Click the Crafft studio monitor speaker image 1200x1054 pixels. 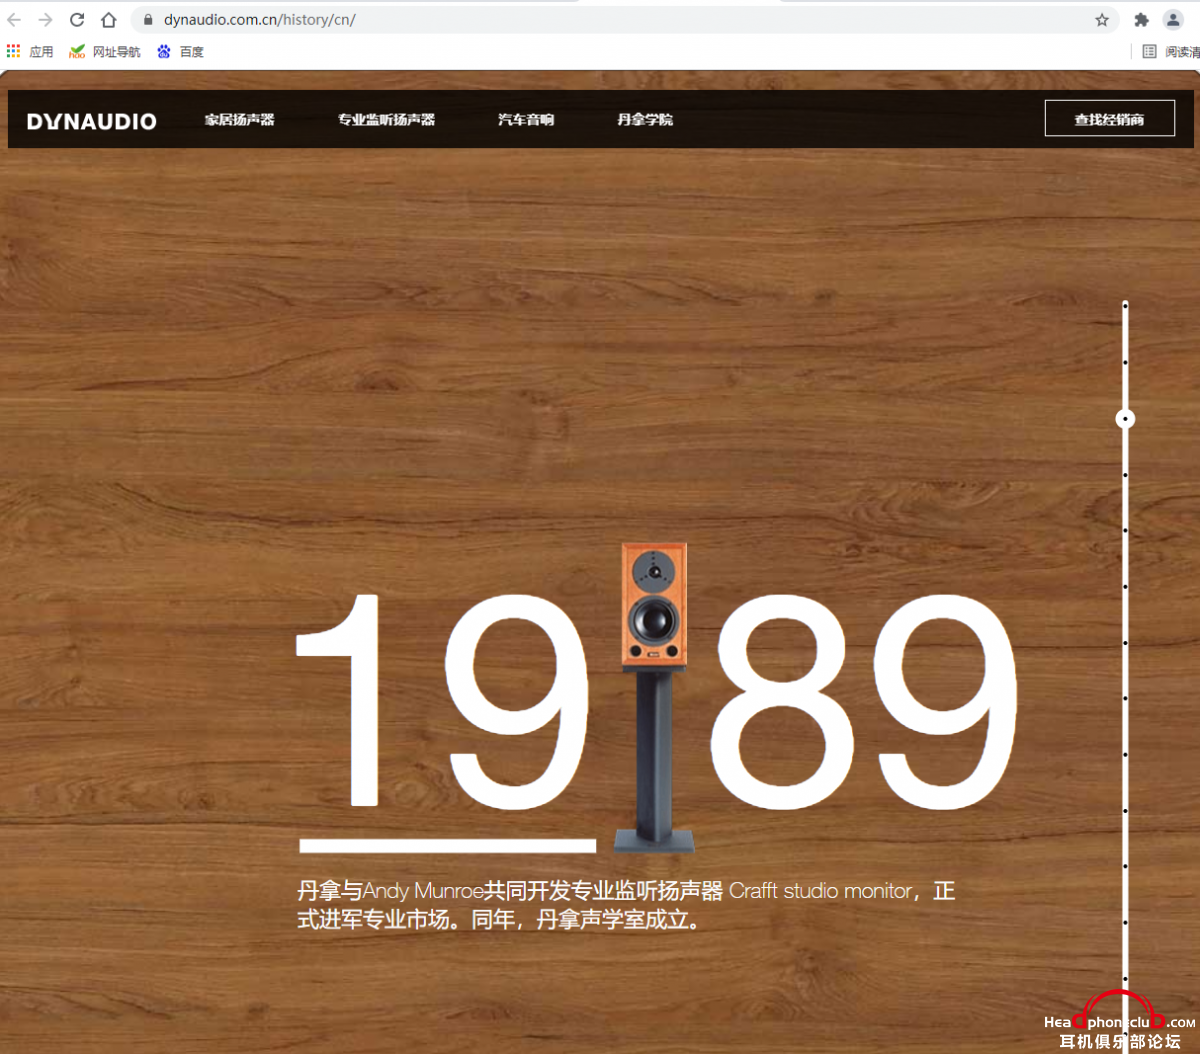pos(654,697)
